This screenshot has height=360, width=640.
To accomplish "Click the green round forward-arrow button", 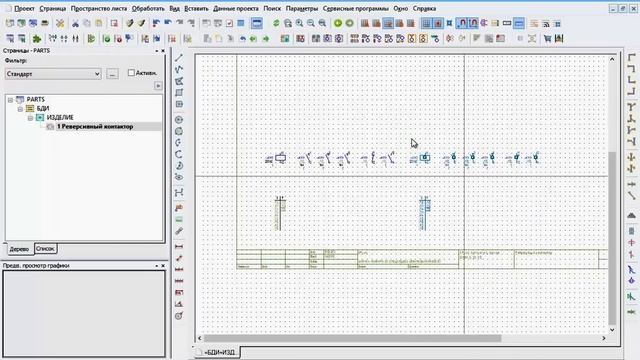I will [x=349, y=23].
